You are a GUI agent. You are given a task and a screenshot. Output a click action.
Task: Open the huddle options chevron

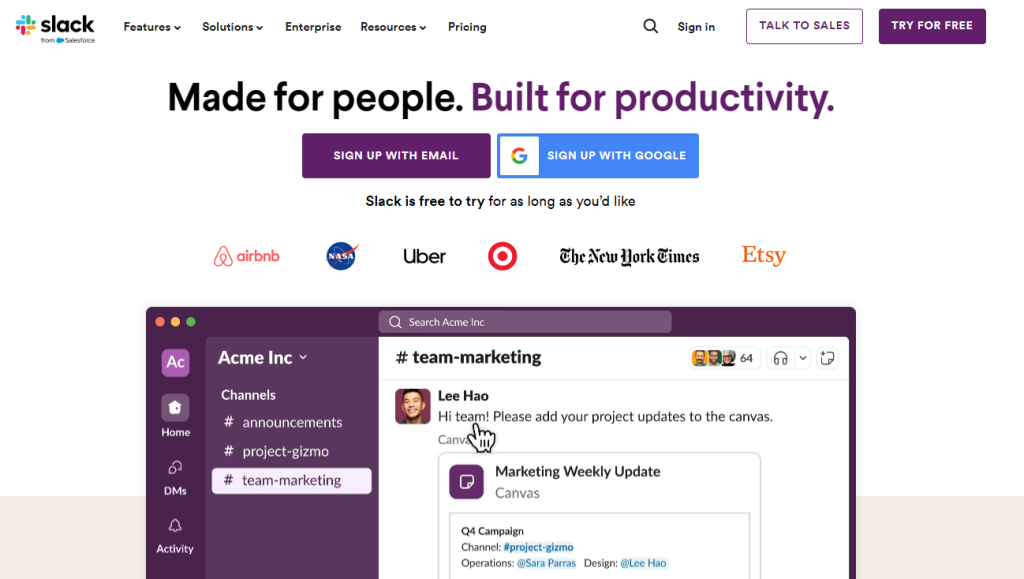(x=803, y=357)
